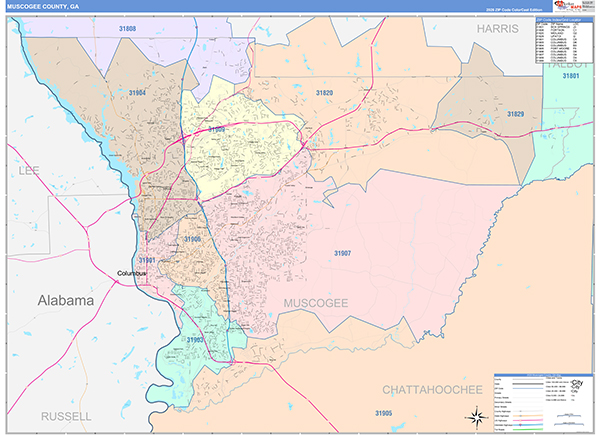Click the Alabama state label

(66, 301)
